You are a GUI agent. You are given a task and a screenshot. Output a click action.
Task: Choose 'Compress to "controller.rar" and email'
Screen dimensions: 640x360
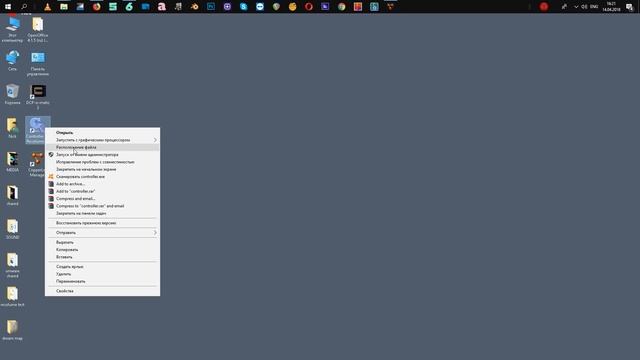pyautogui.click(x=102, y=206)
